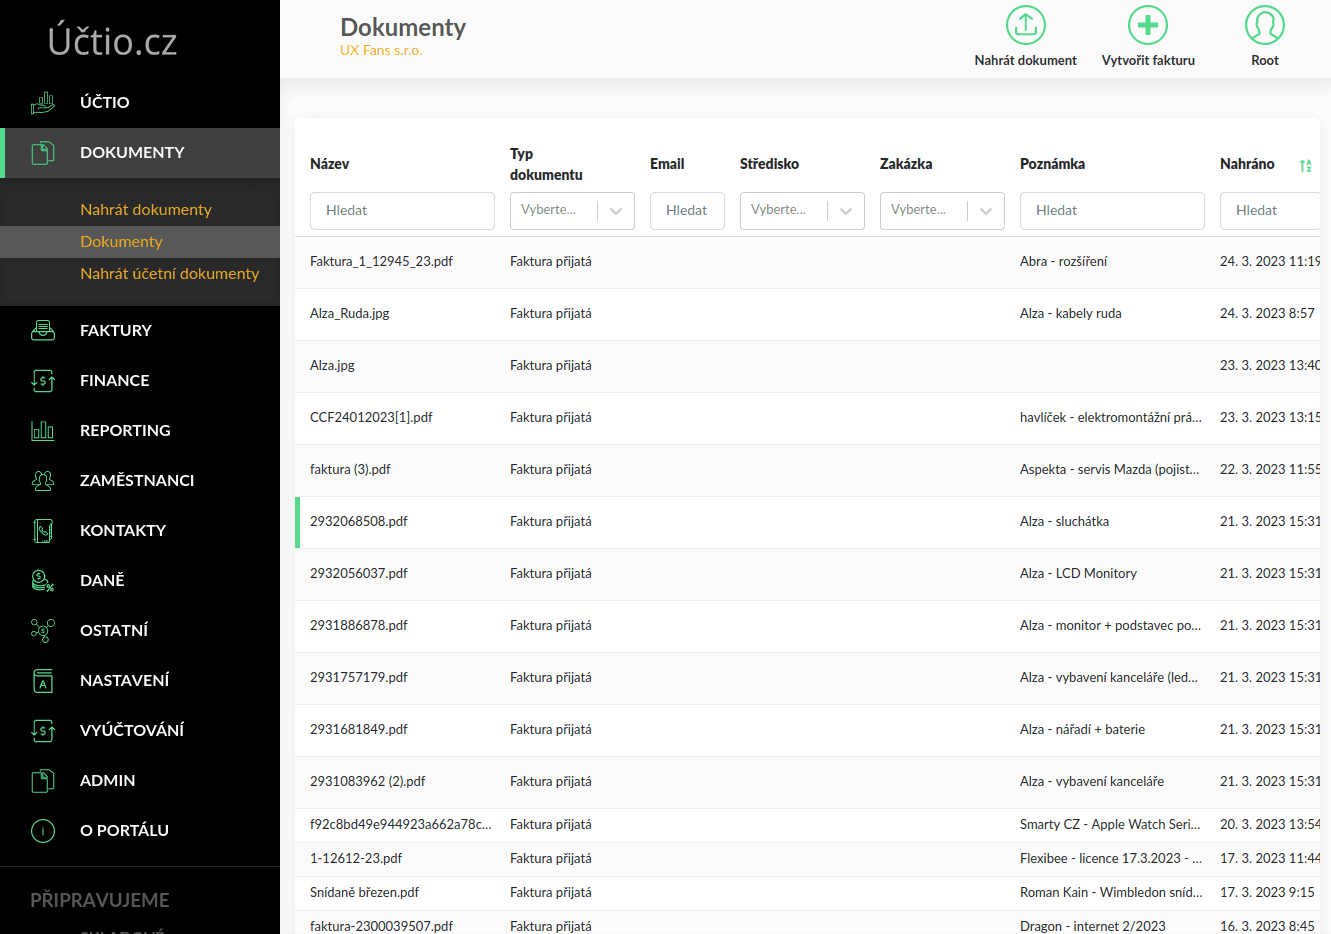
Task: Click the Název search input field
Action: (x=402, y=211)
